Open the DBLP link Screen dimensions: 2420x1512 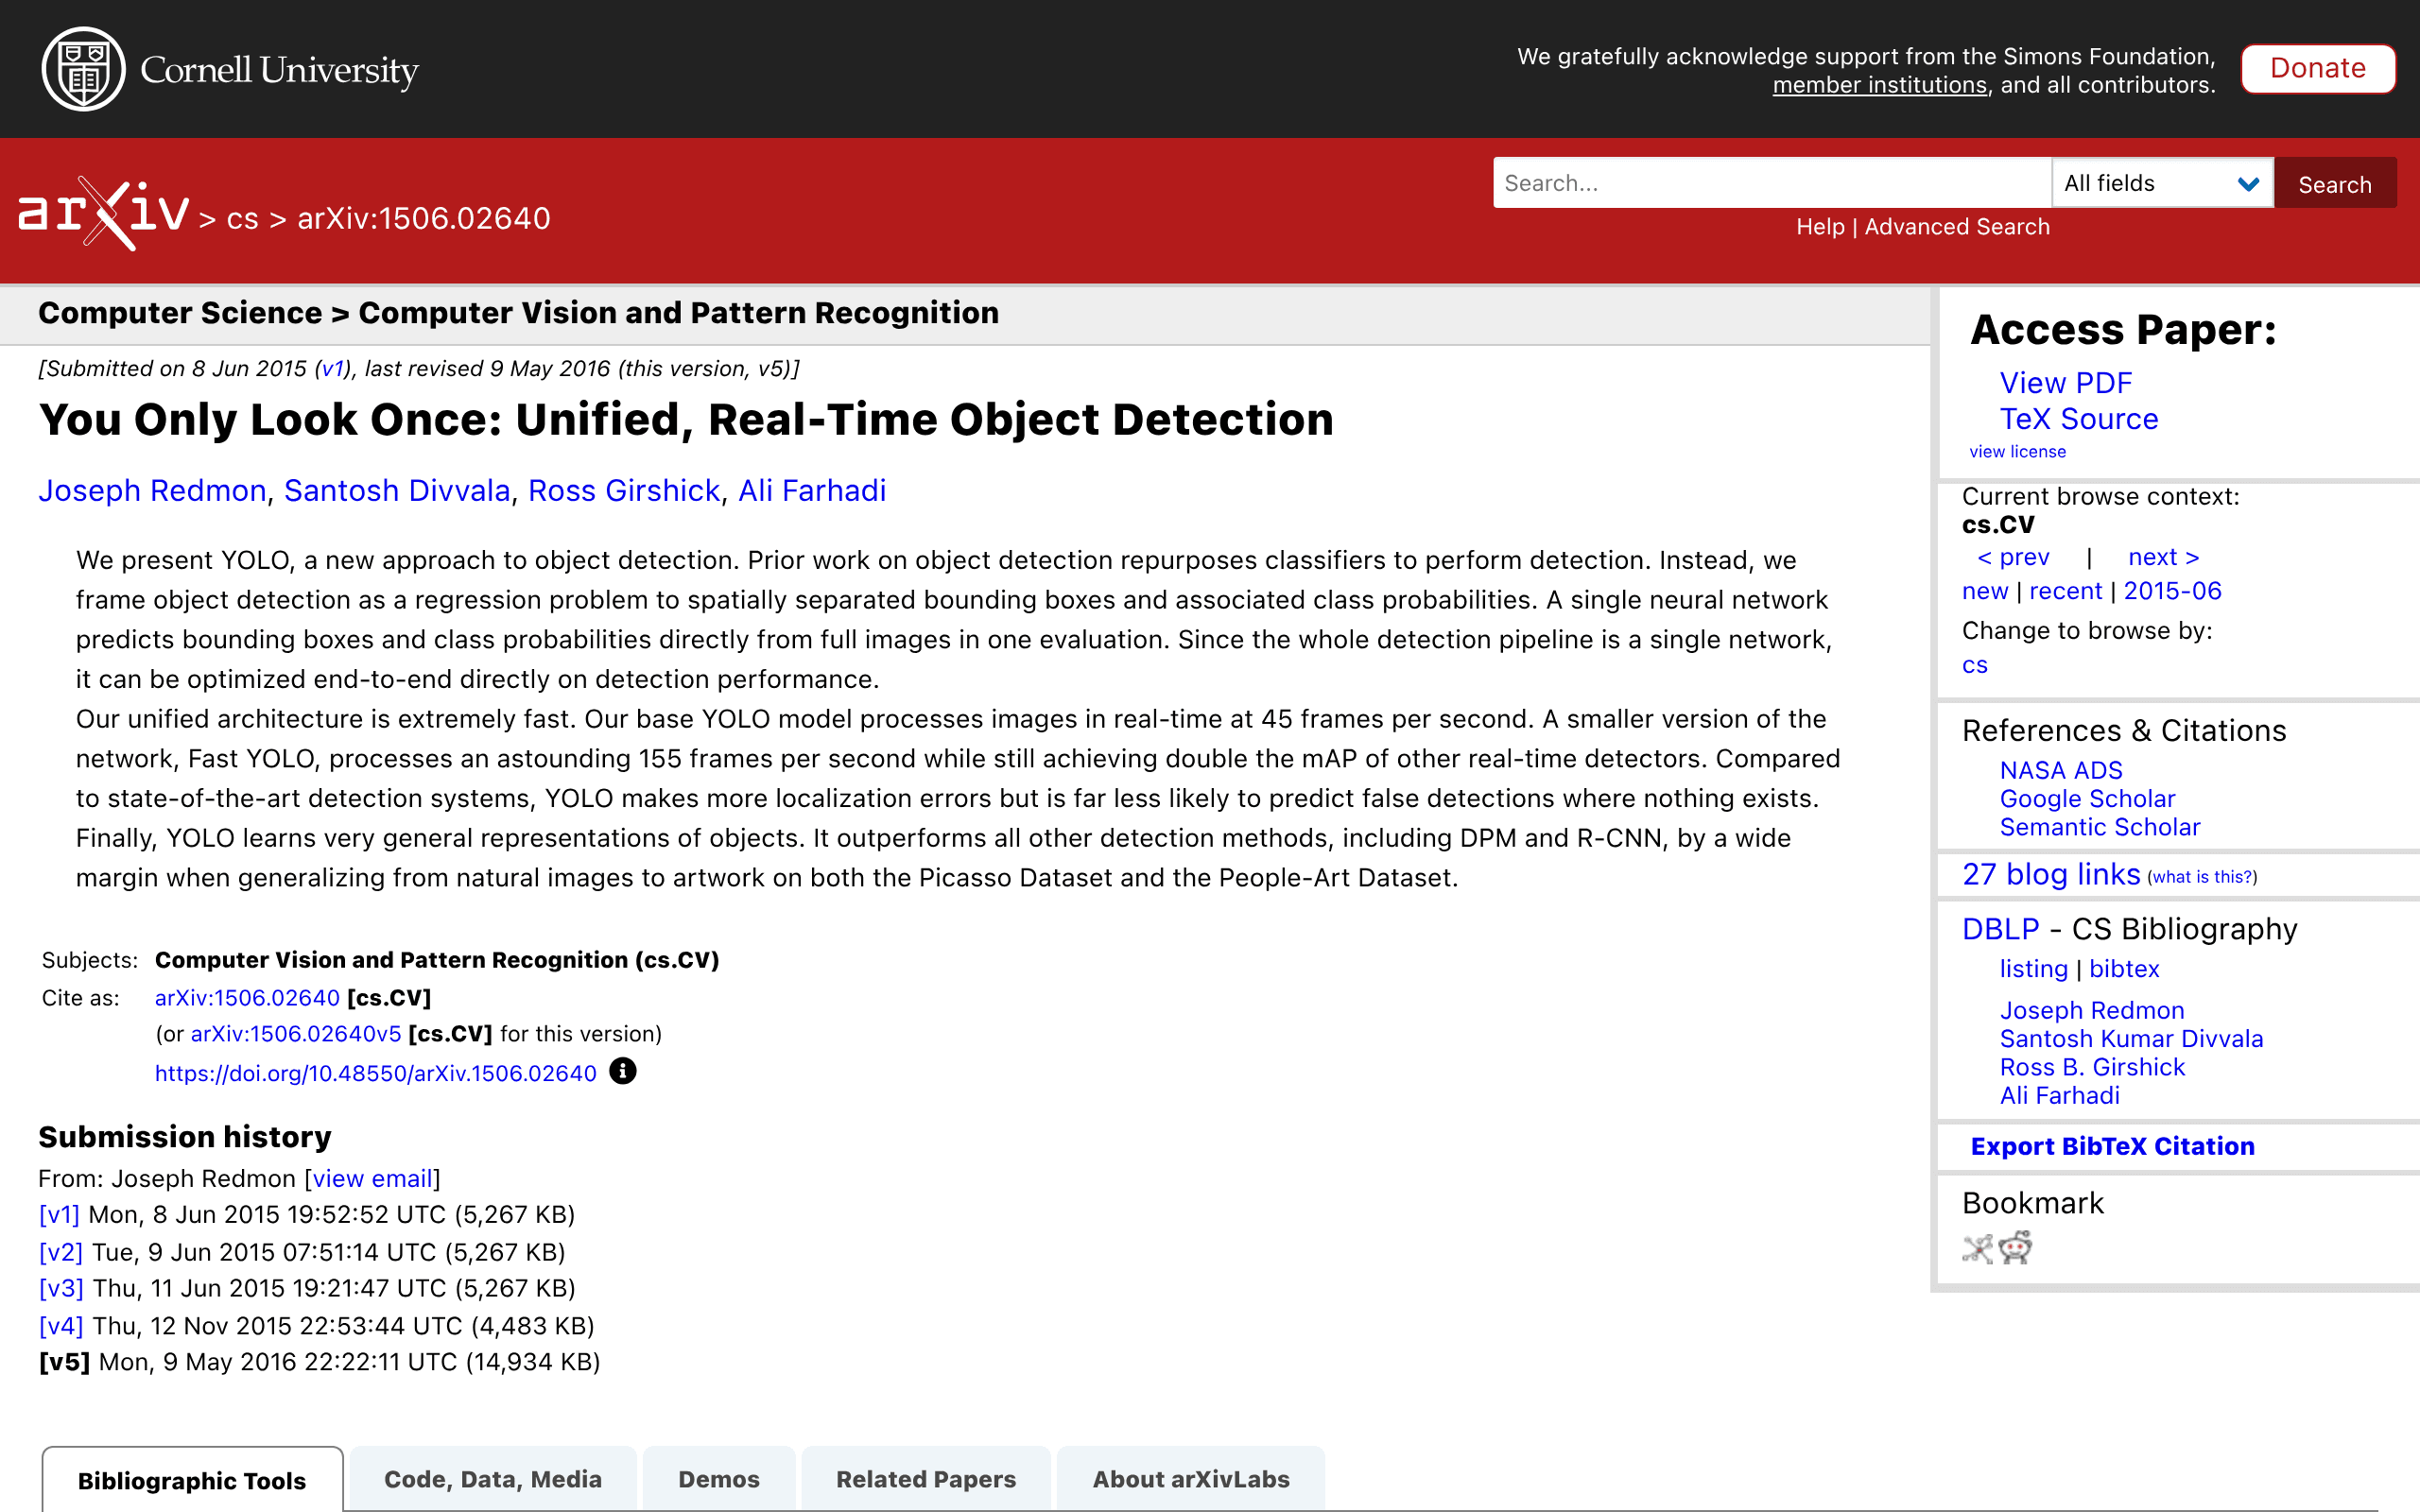(x=2000, y=929)
